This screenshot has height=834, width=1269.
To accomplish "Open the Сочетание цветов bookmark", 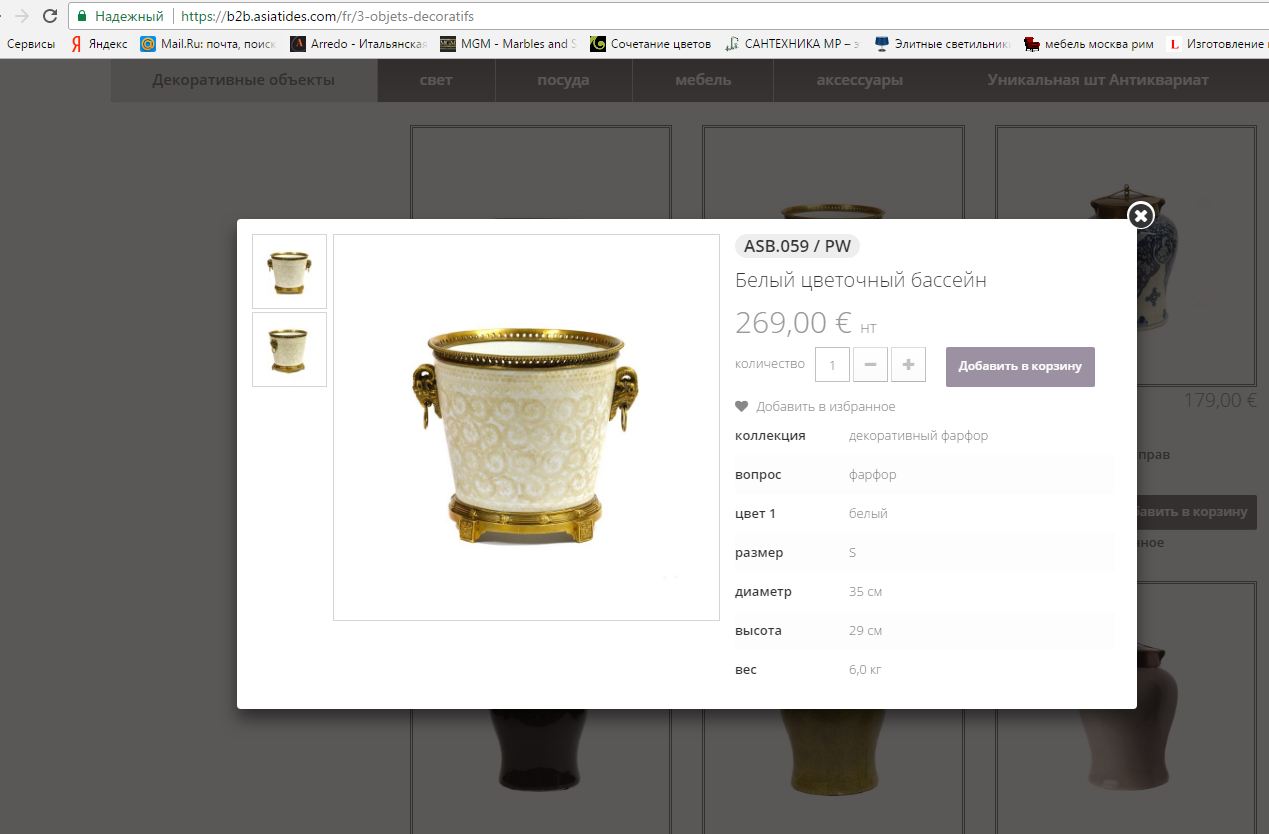I will point(651,44).
